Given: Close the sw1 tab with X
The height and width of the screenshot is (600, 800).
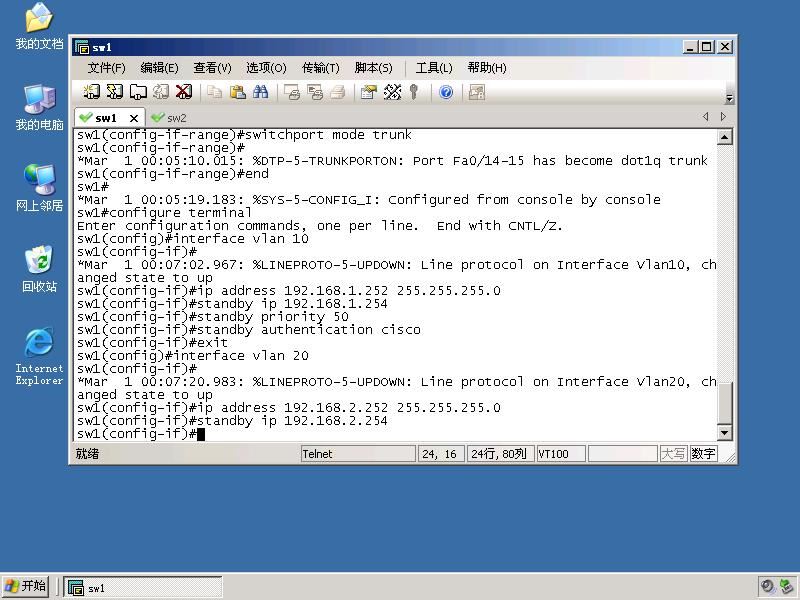Looking at the screenshot, I should (134, 118).
